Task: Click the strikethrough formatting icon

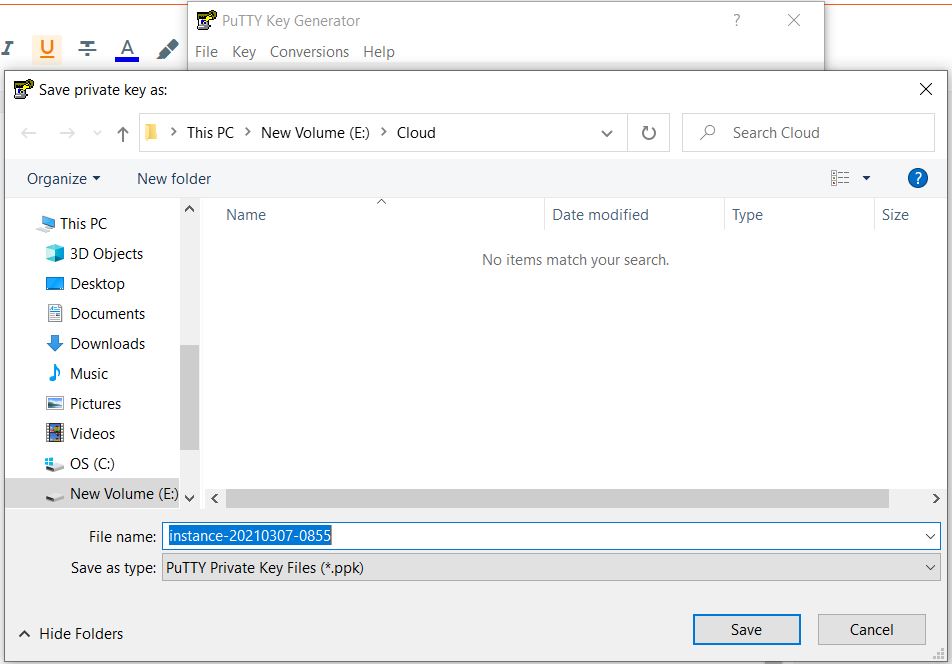Action: pos(86,47)
